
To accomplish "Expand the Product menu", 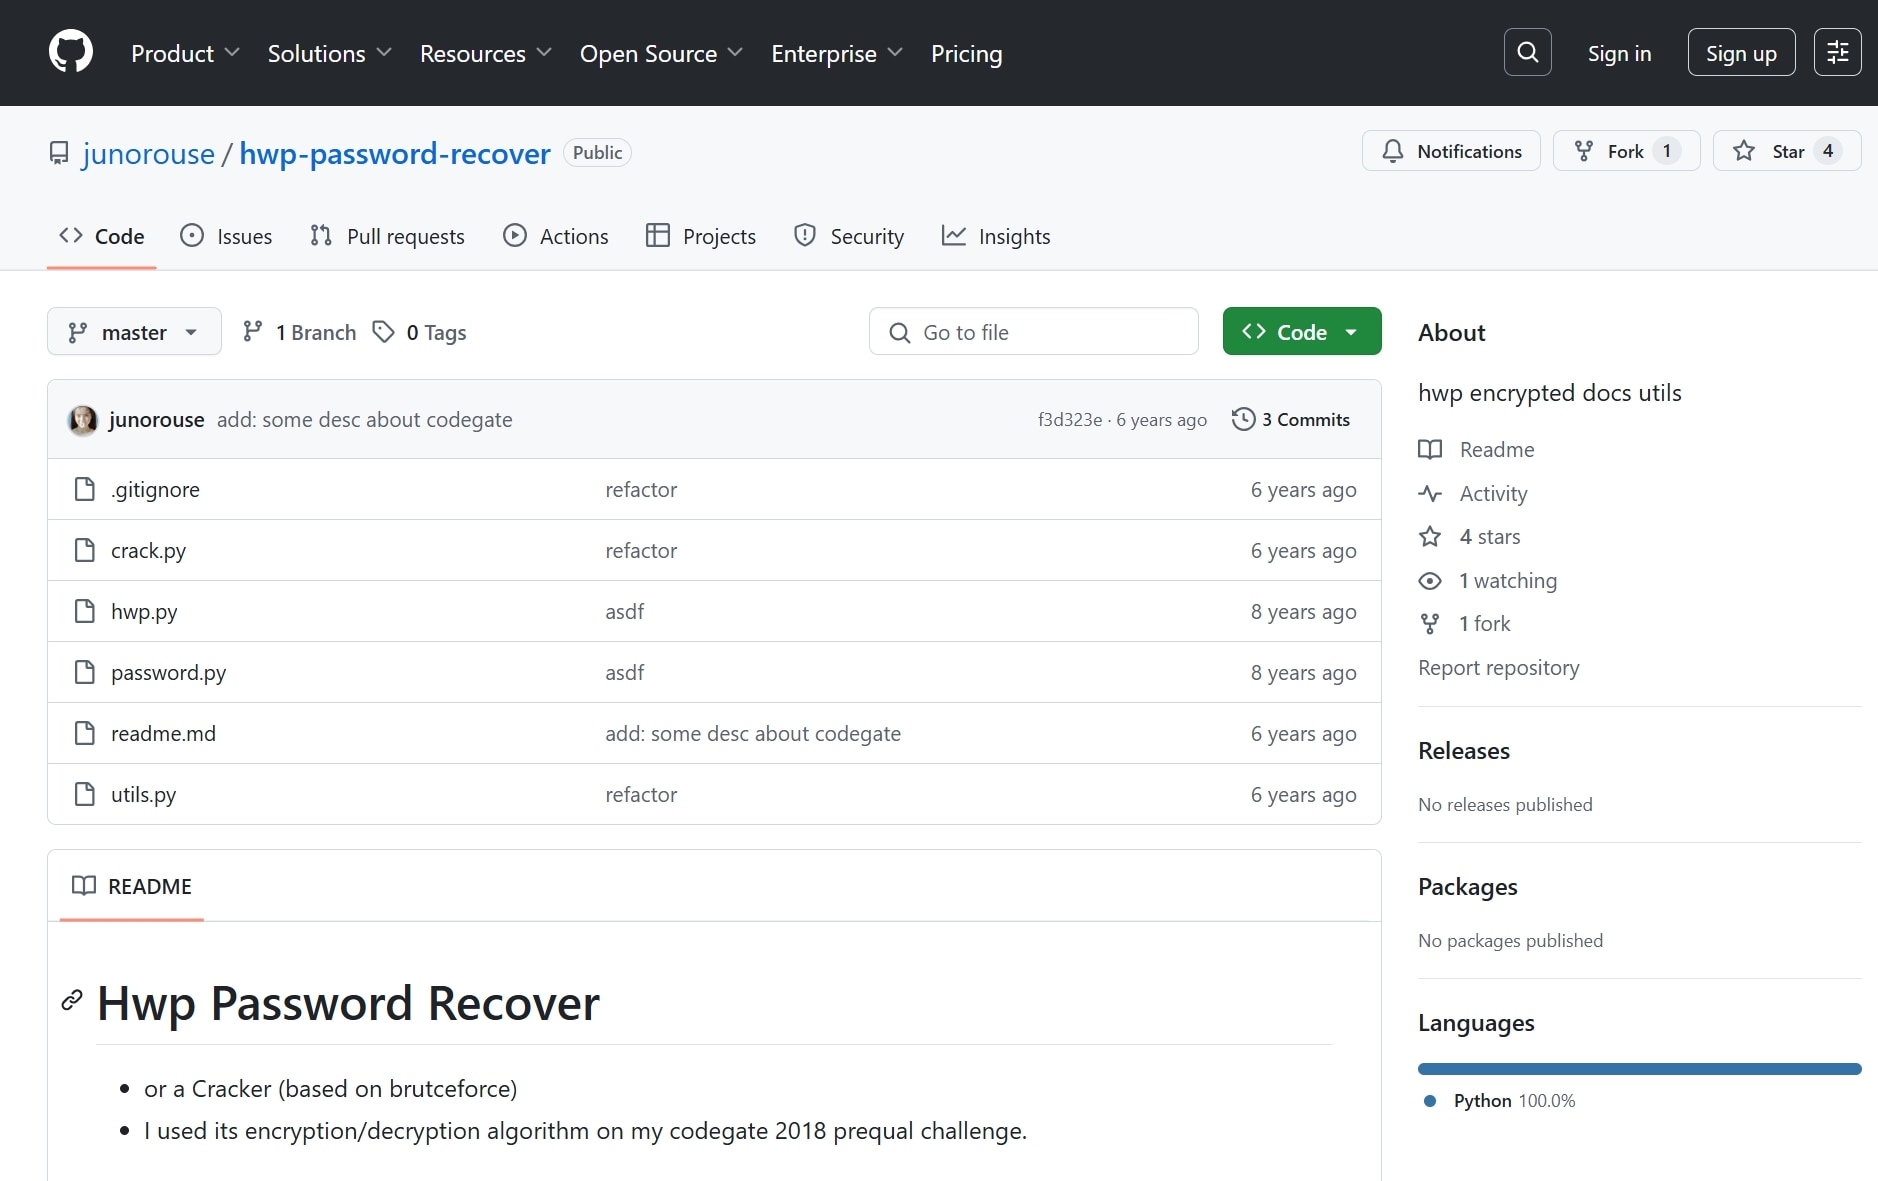I will click(x=185, y=53).
